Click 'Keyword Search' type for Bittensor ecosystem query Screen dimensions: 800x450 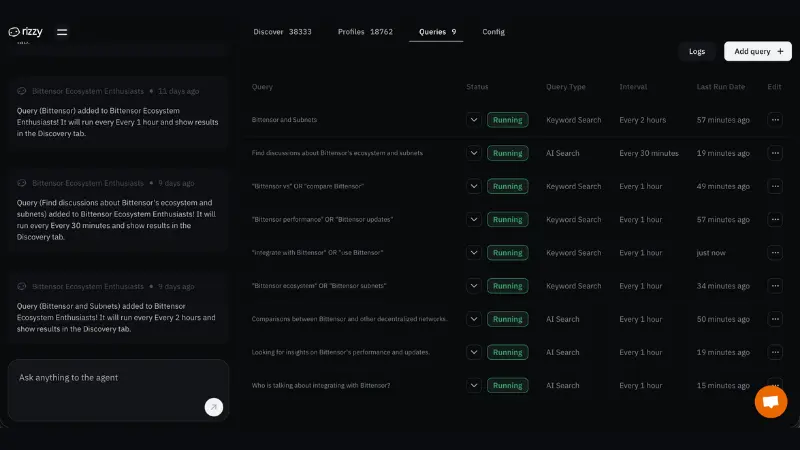573,286
